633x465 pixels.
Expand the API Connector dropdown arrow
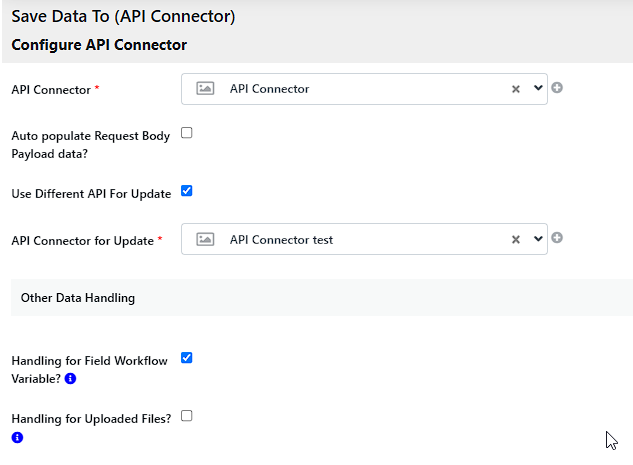[x=538, y=88]
